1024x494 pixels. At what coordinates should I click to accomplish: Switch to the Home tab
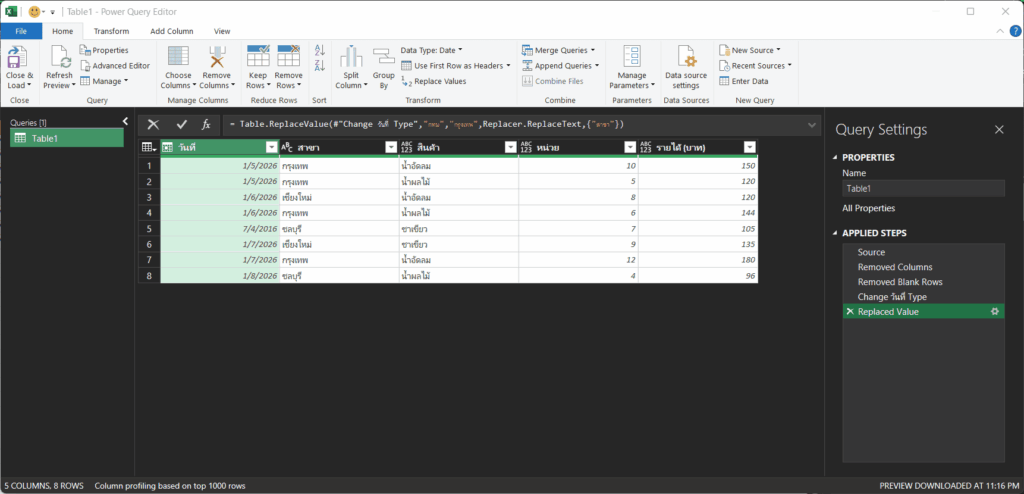[x=63, y=31]
